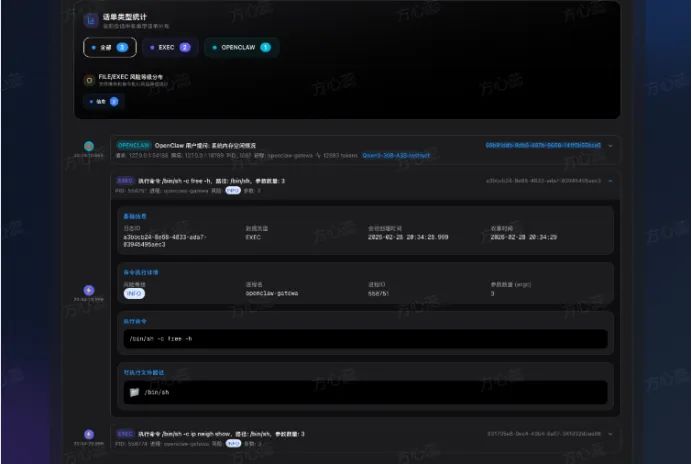Click the green timeline node for OpenClaw entry
The image size is (692, 464).
(x=89, y=146)
